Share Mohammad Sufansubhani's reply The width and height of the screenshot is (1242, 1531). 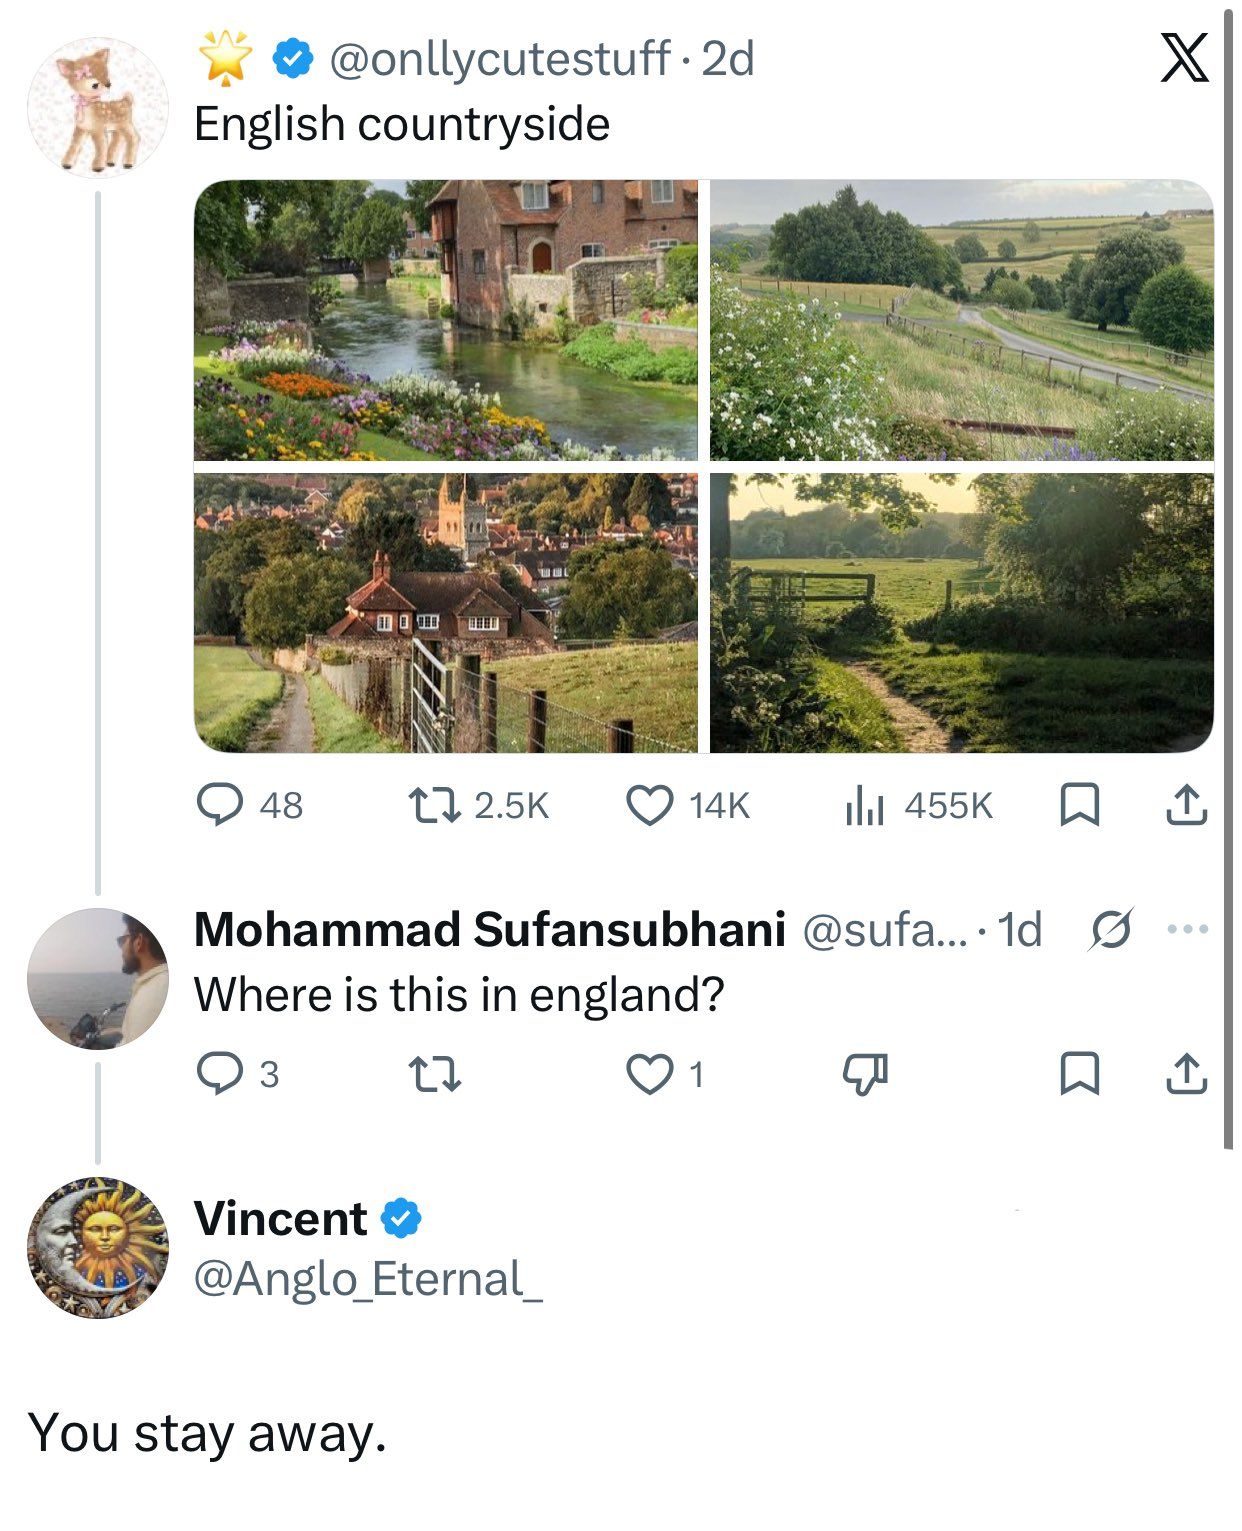pyautogui.click(x=1187, y=1074)
